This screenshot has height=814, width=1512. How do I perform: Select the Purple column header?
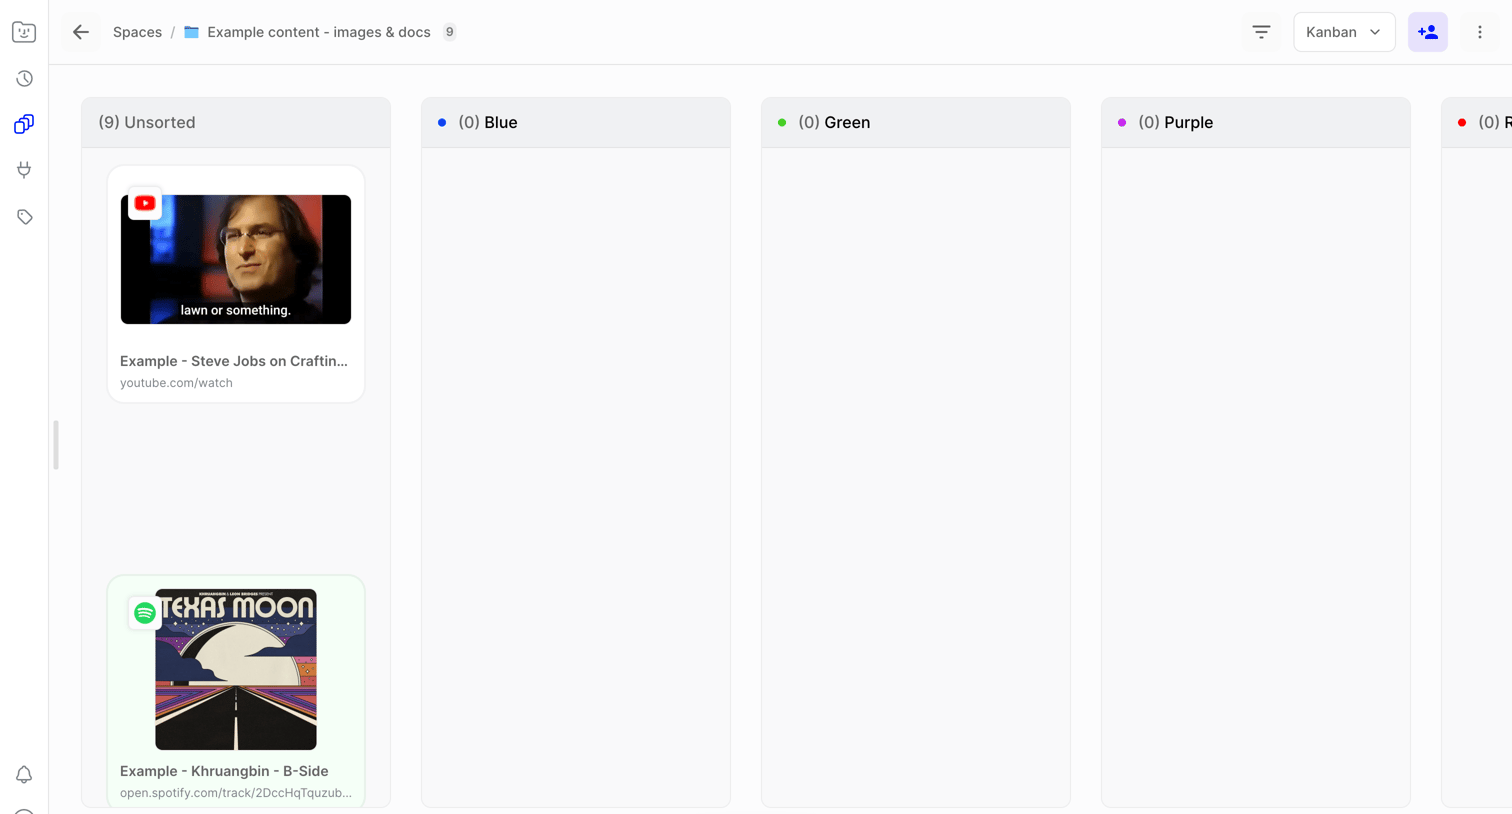click(1256, 122)
